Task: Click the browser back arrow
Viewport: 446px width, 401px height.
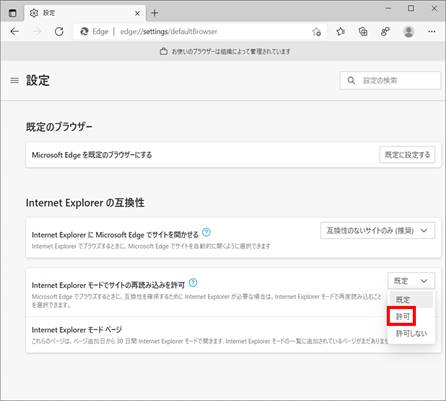Action: click(15, 32)
